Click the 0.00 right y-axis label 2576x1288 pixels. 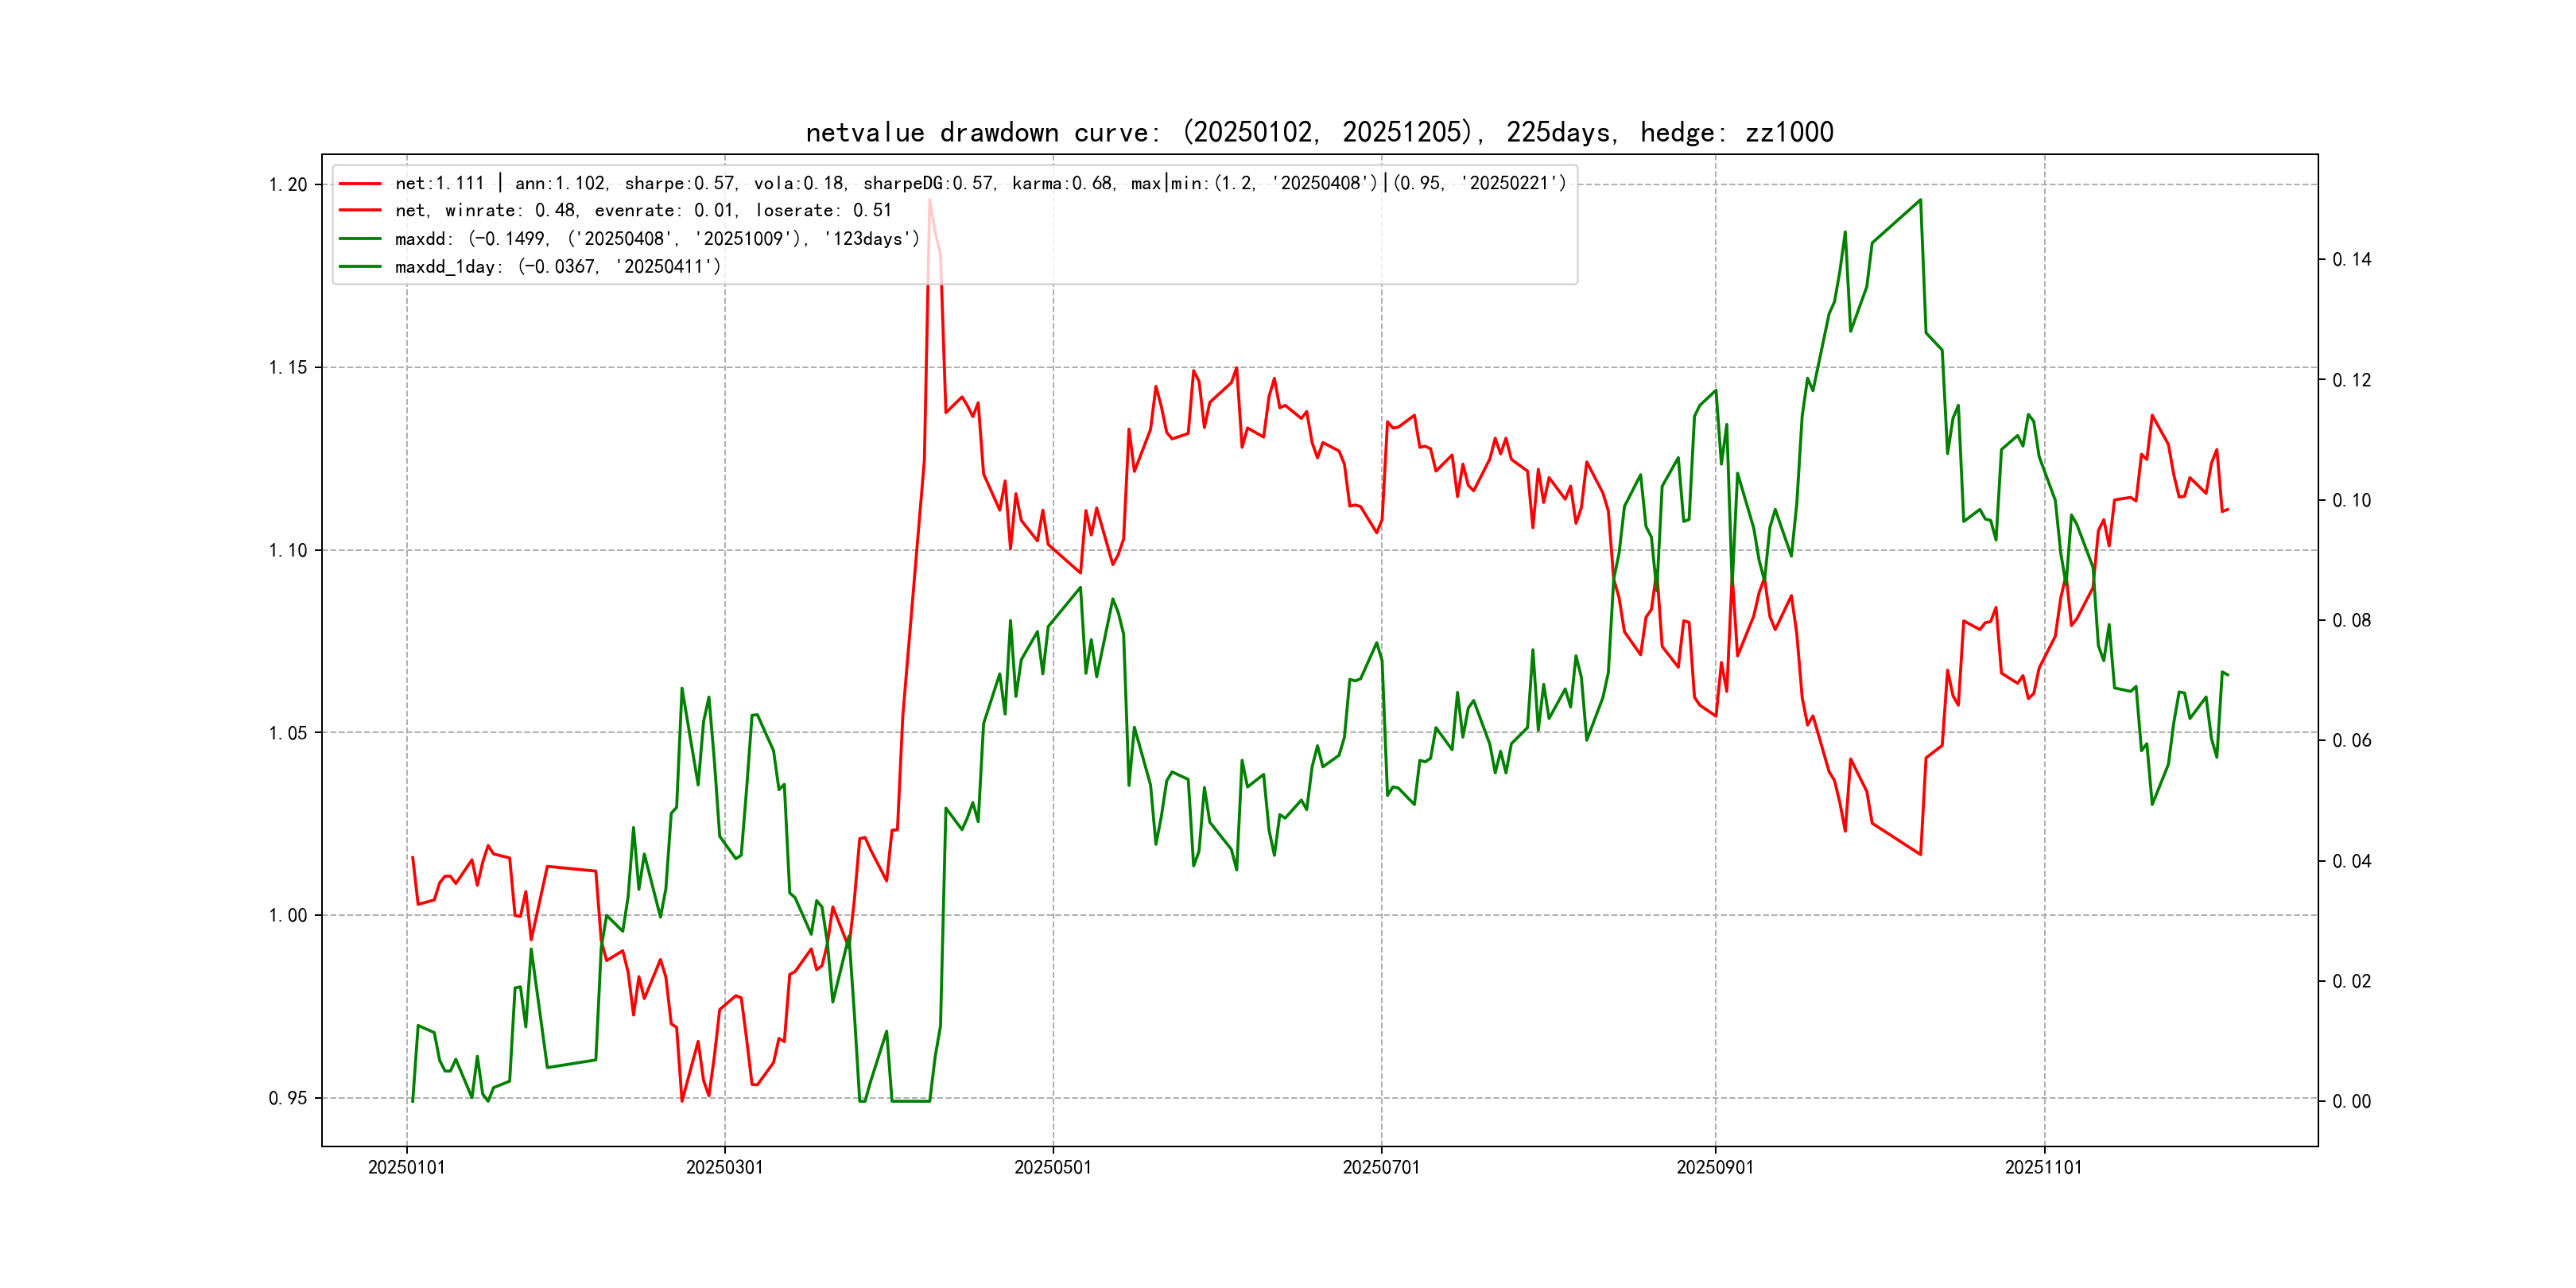[x=2351, y=1102]
